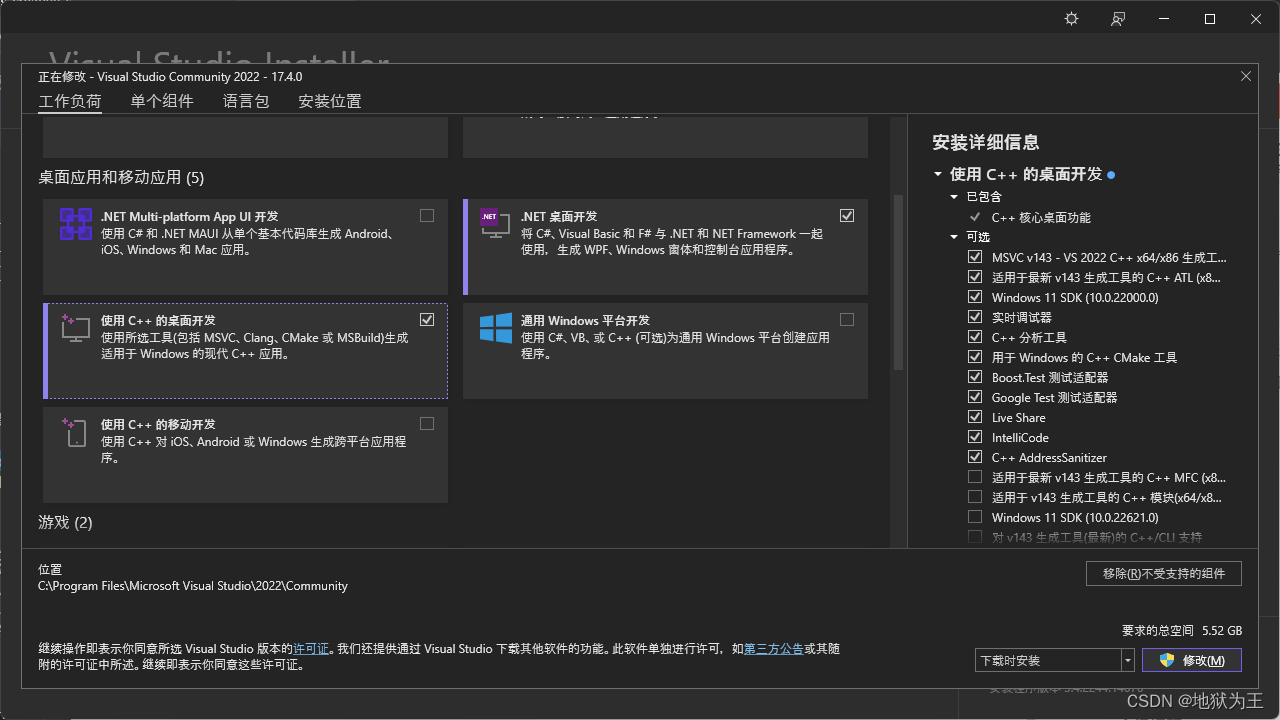
Task: Check the .NET Multi-platform App UI workload
Action: 427,215
